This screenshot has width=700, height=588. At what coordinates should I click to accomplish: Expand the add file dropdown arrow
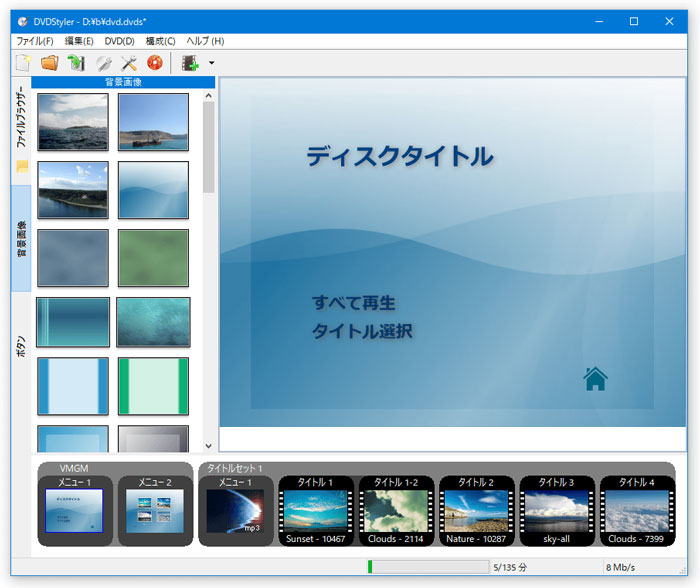tap(211, 64)
